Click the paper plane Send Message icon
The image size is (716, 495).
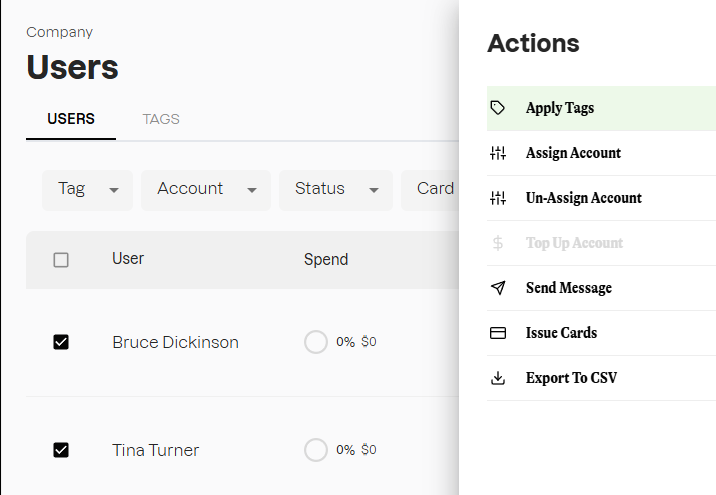pos(498,288)
